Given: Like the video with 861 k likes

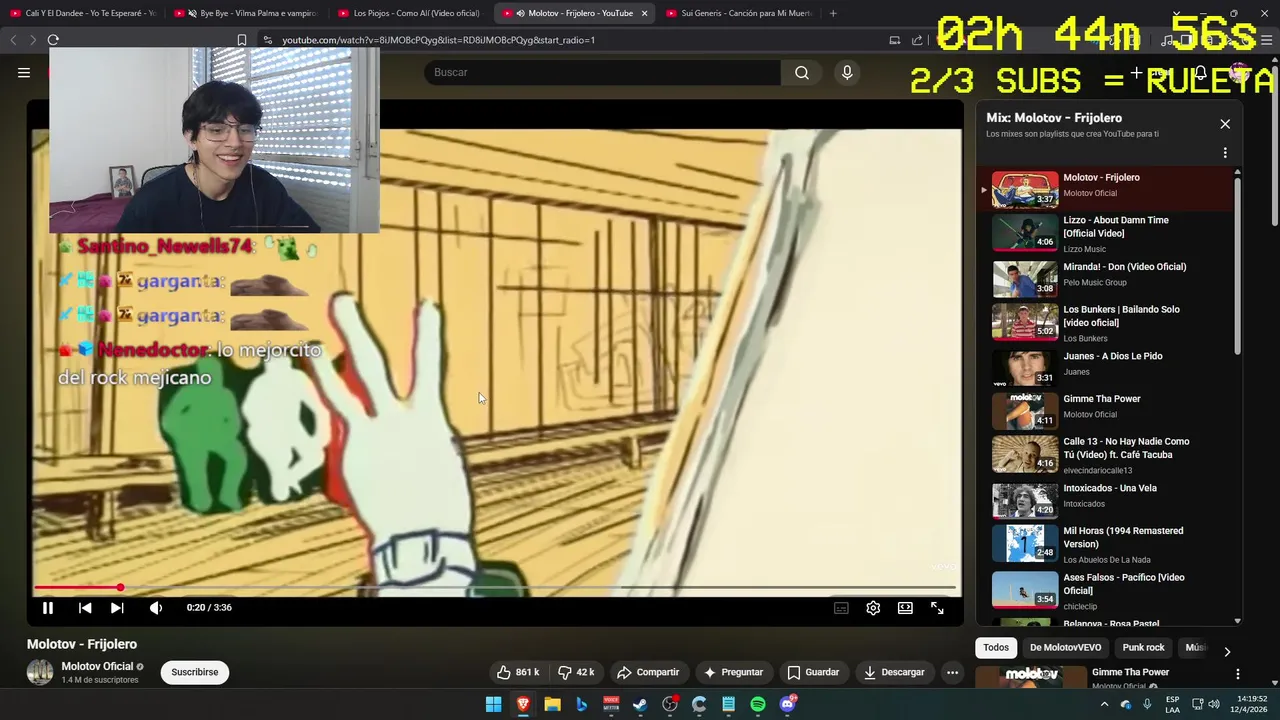Looking at the screenshot, I should (518, 672).
